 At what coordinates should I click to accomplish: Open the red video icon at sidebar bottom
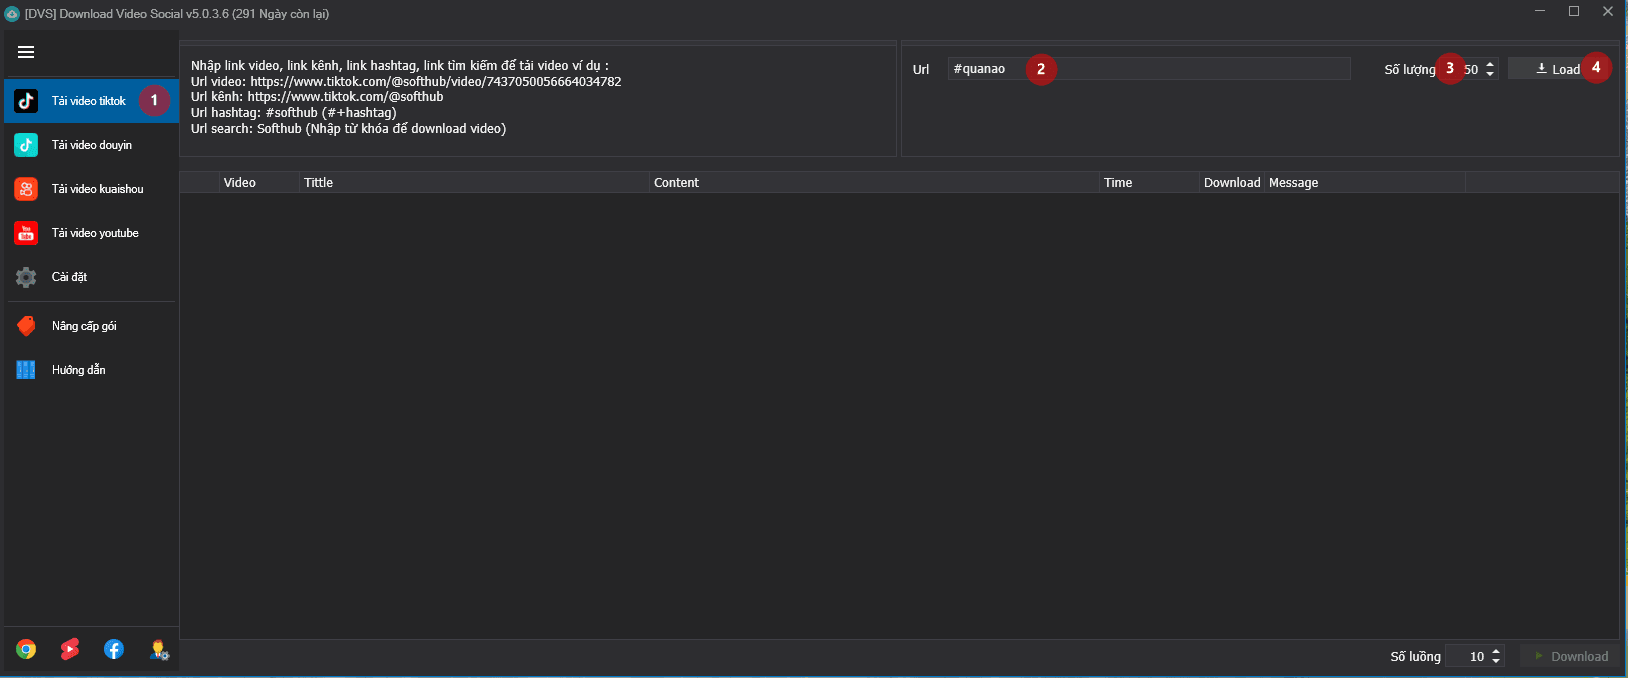click(x=70, y=650)
